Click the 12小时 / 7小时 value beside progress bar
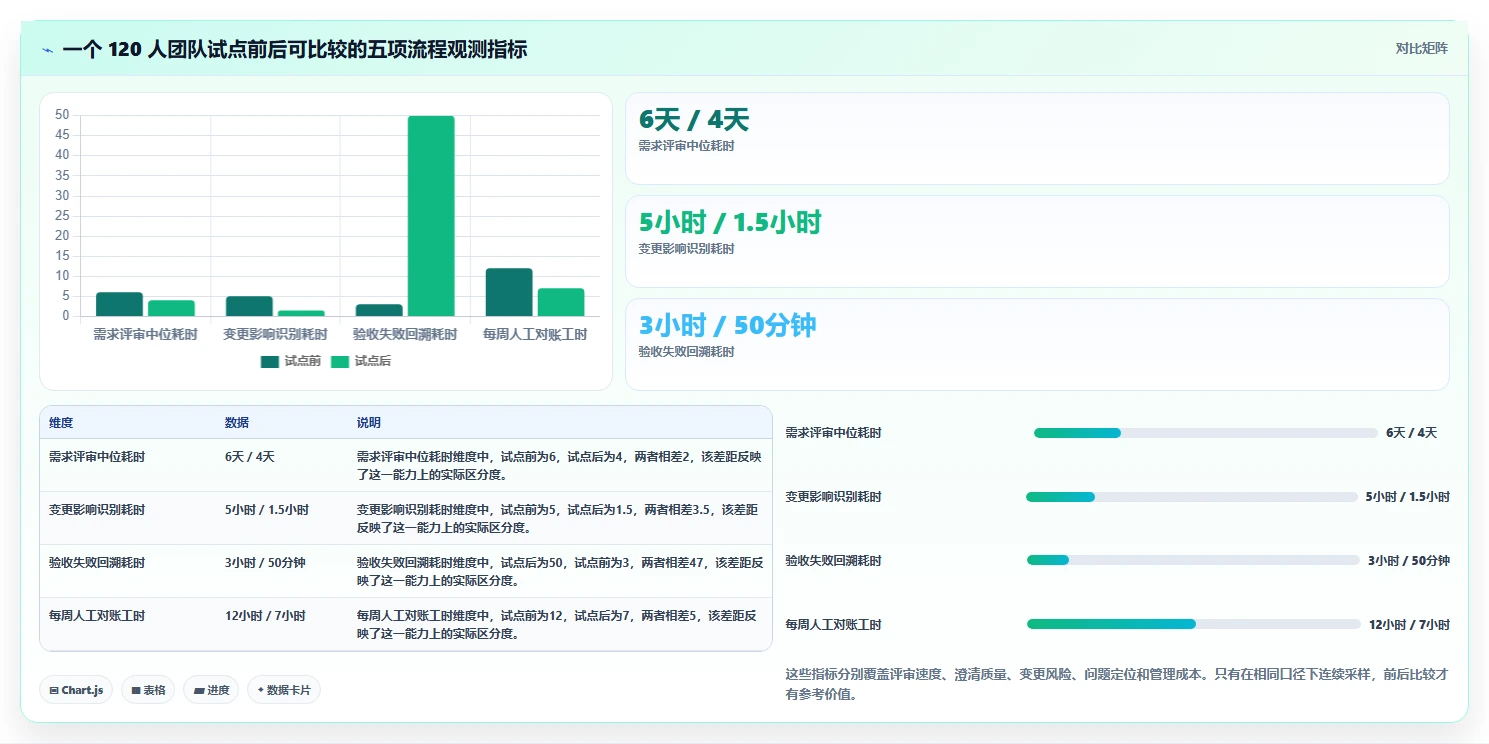1489x744 pixels. [1409, 625]
